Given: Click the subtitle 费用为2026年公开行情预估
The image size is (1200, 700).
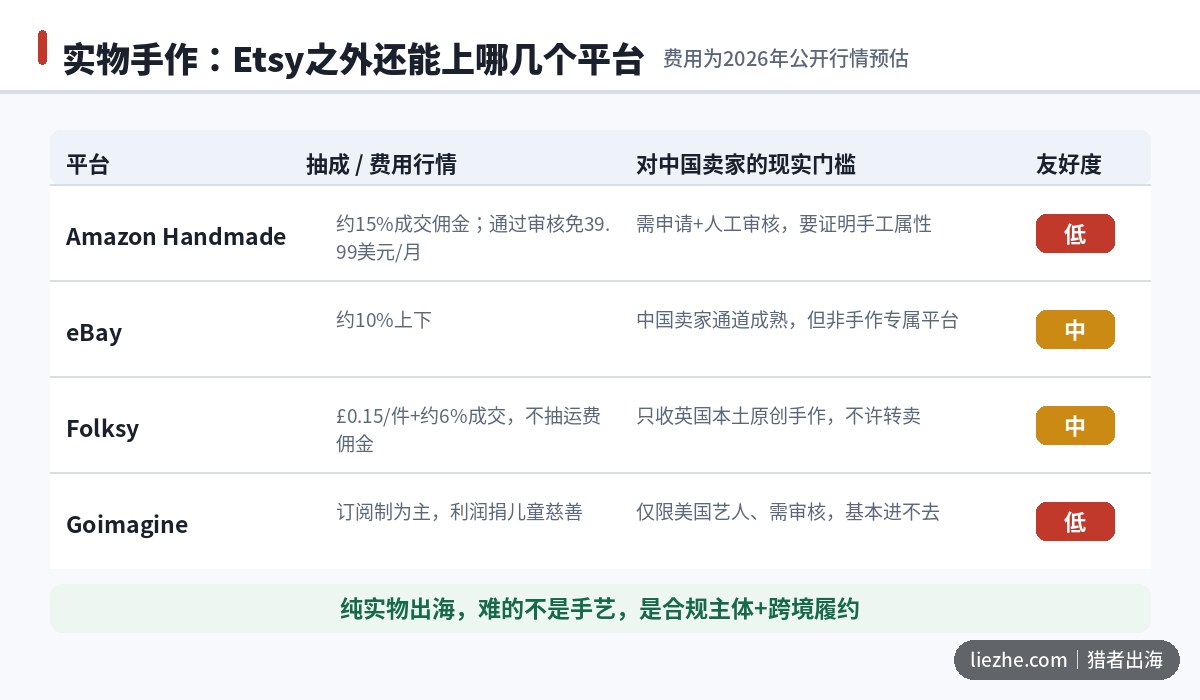Looking at the screenshot, I should (x=785, y=59).
